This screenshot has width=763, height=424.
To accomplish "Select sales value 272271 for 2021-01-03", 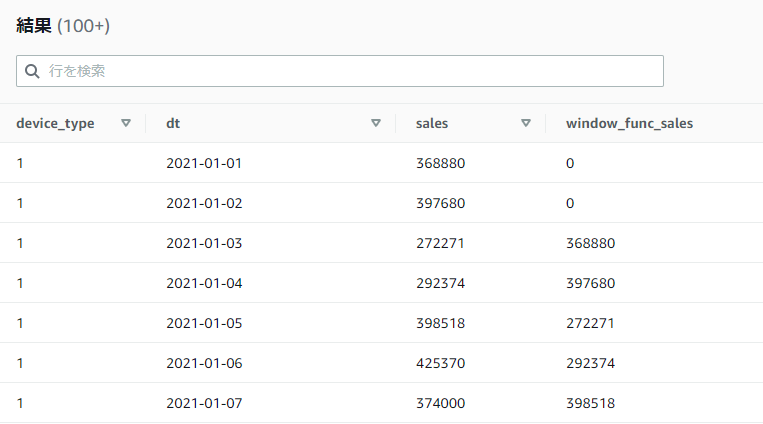I will click(440, 243).
